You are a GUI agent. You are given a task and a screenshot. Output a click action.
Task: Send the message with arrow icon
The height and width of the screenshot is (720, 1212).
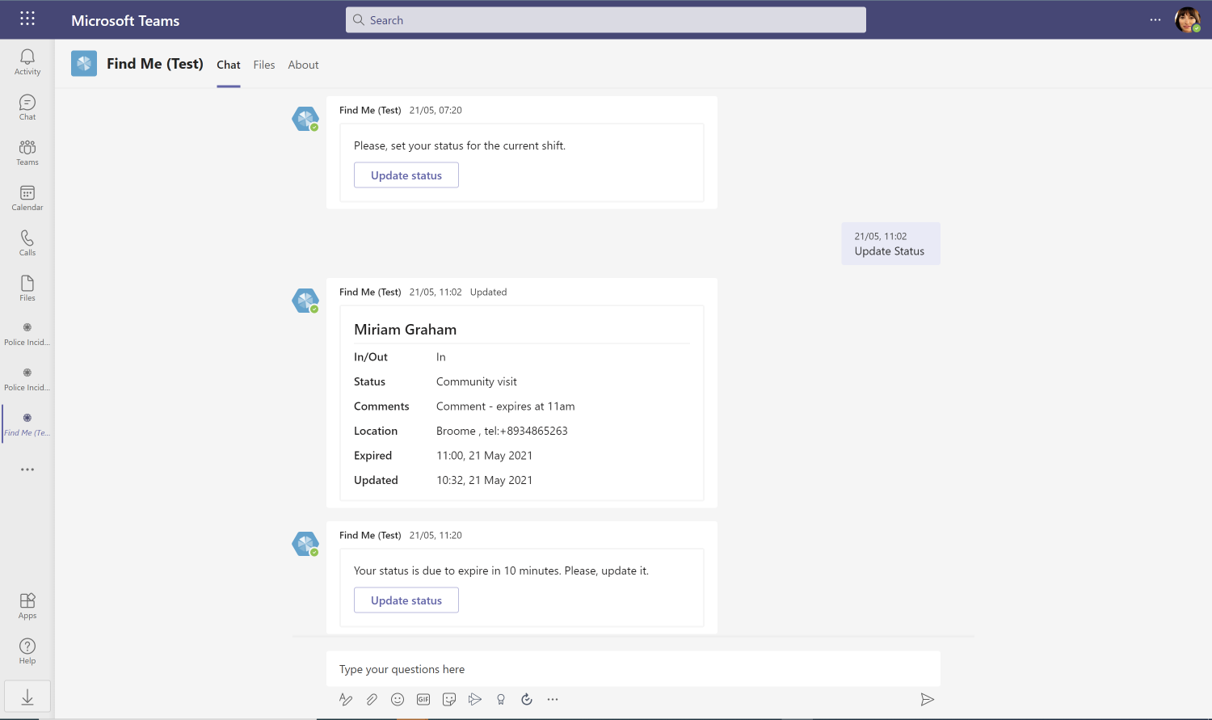[x=927, y=700]
